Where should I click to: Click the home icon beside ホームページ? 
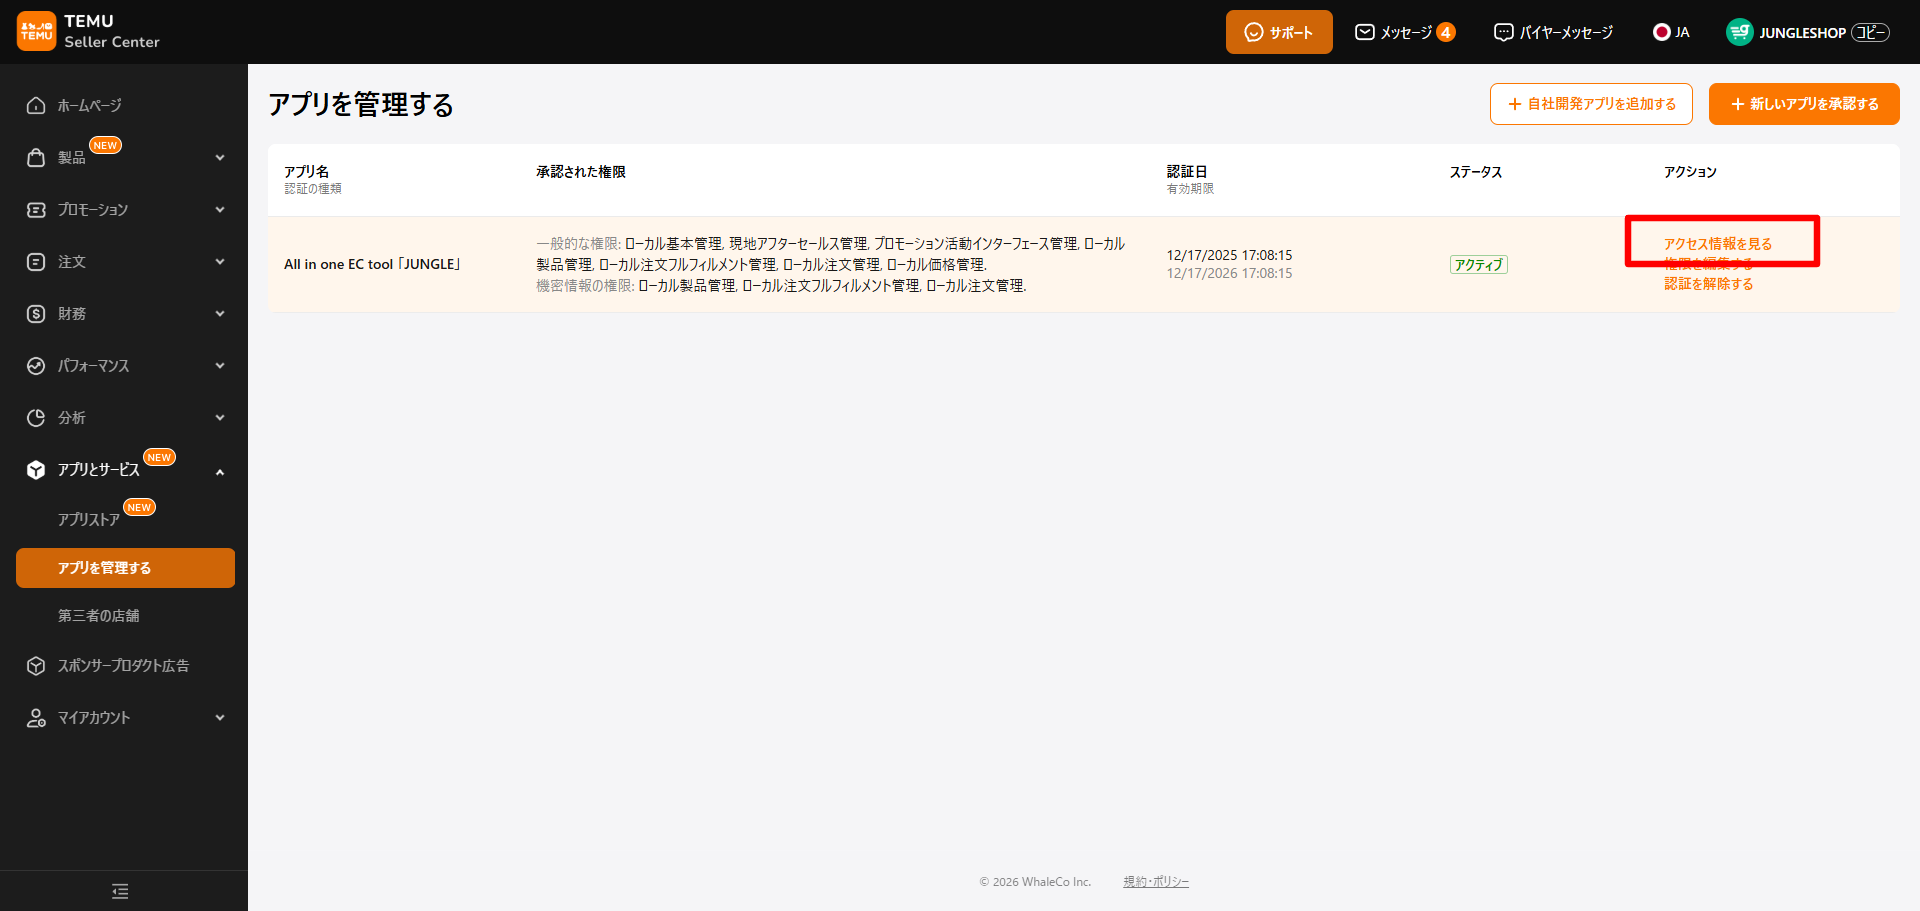click(36, 106)
